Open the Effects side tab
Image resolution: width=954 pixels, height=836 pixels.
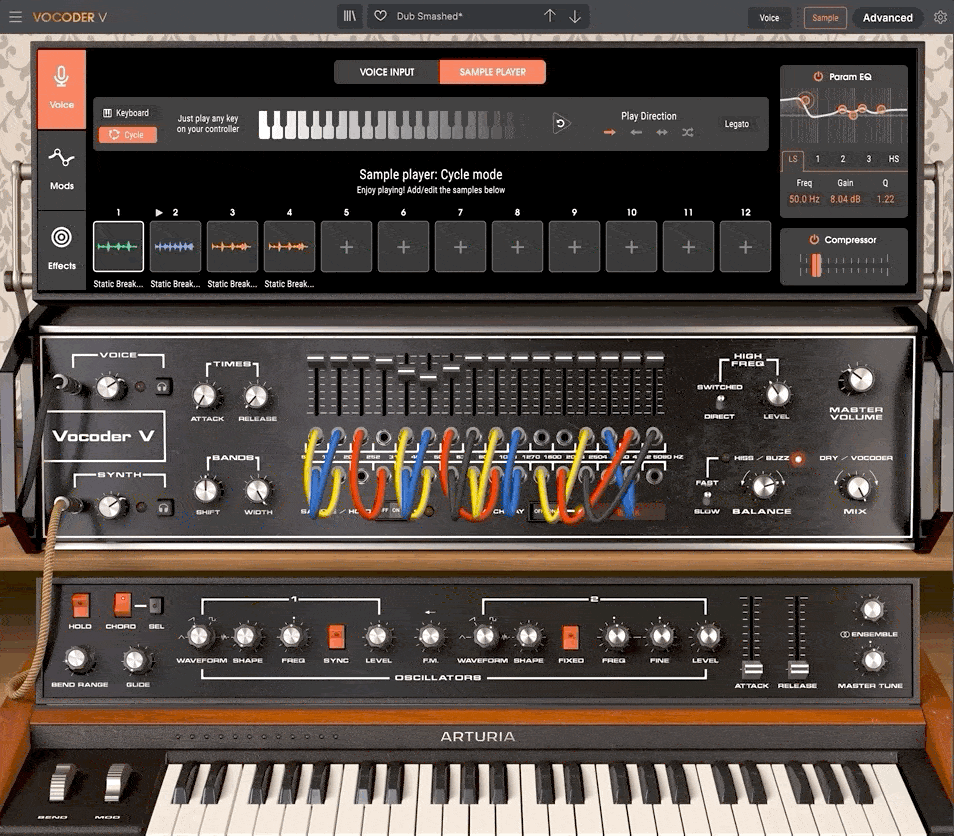61,249
